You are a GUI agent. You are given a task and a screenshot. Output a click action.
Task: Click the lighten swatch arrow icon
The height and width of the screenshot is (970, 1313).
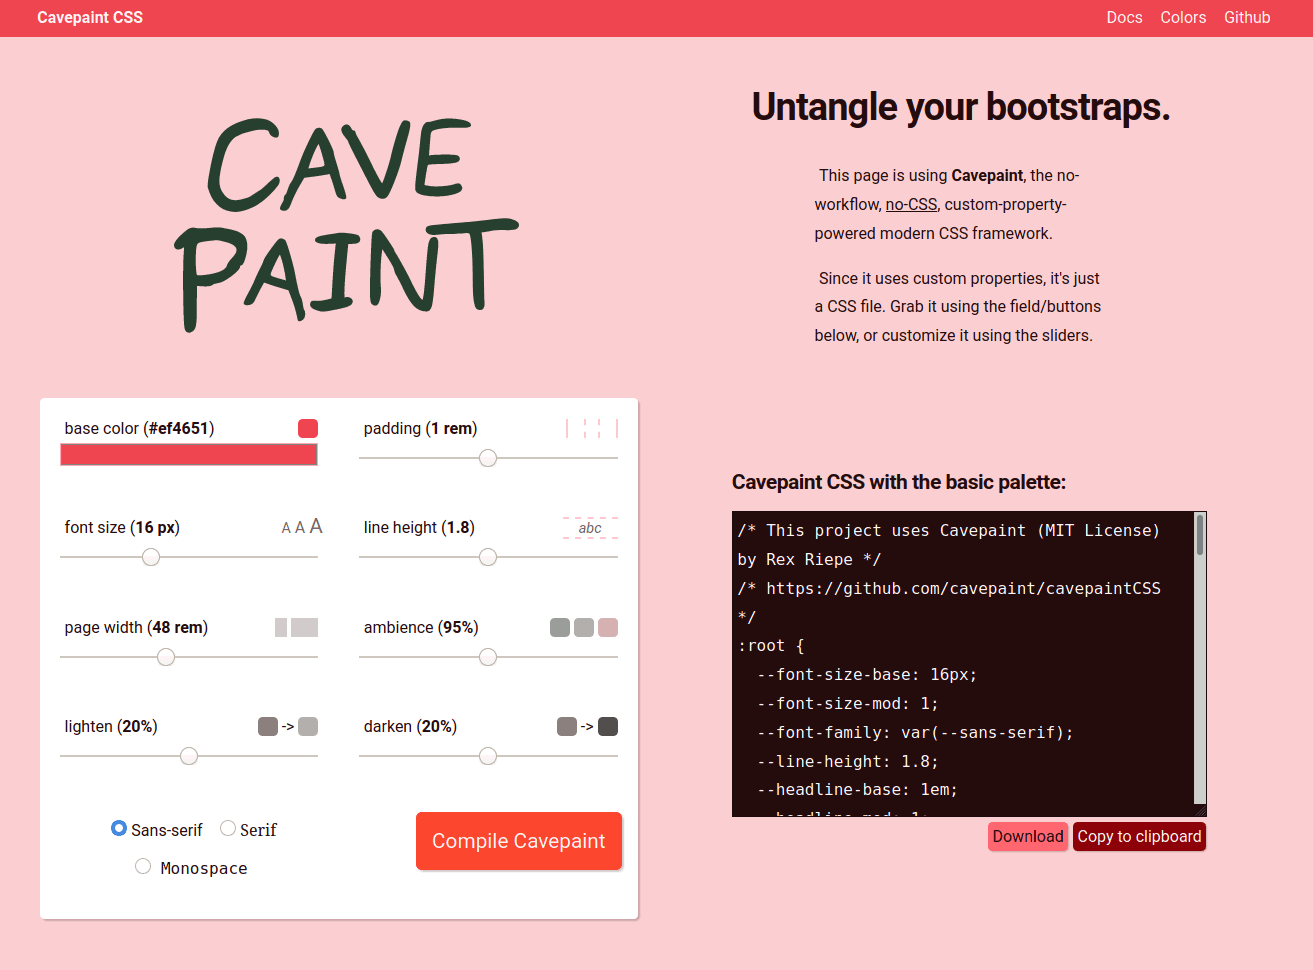[x=288, y=726]
